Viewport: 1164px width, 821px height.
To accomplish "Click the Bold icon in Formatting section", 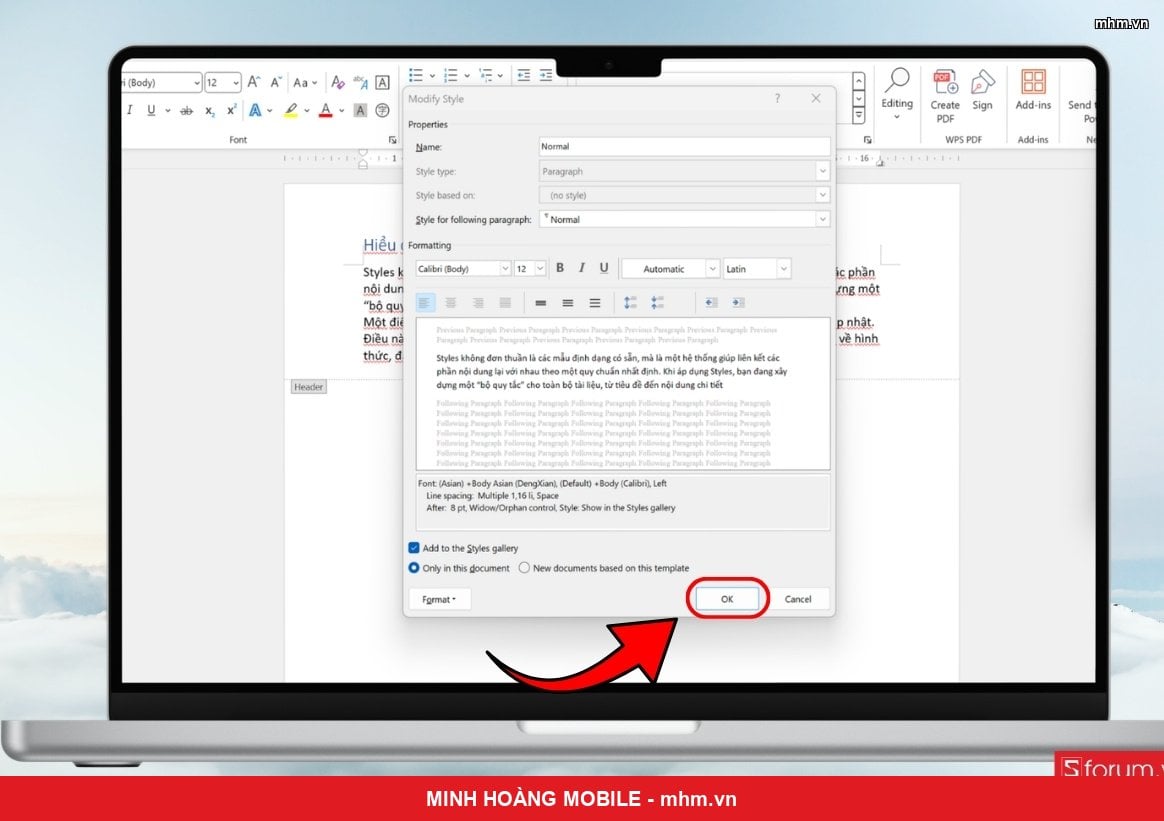I will coord(560,268).
